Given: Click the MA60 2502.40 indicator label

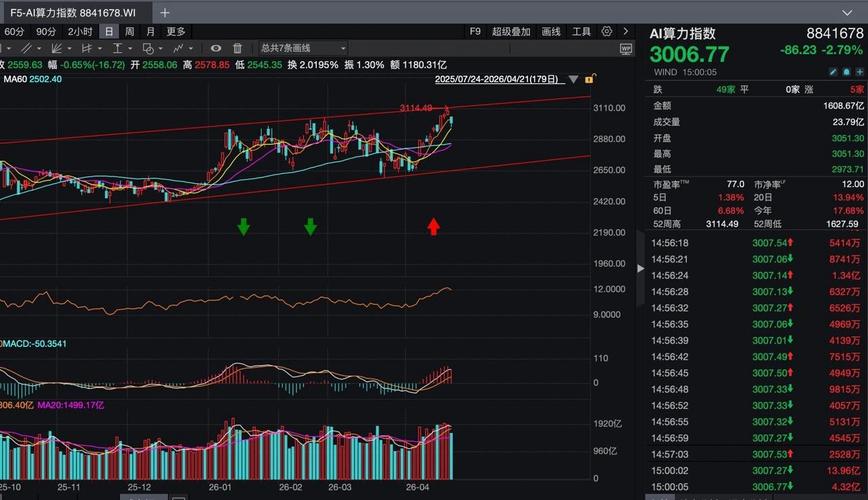Looking at the screenshot, I should click(x=33, y=79).
